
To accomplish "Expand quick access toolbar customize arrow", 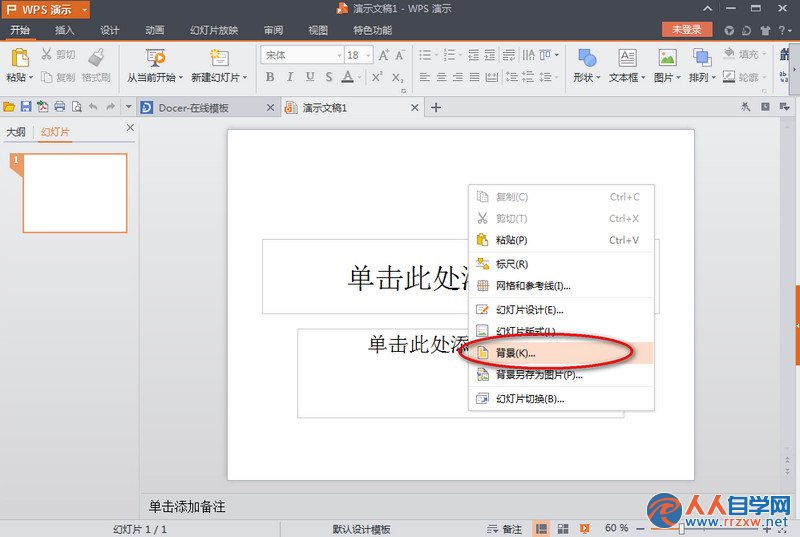I will tap(128, 107).
